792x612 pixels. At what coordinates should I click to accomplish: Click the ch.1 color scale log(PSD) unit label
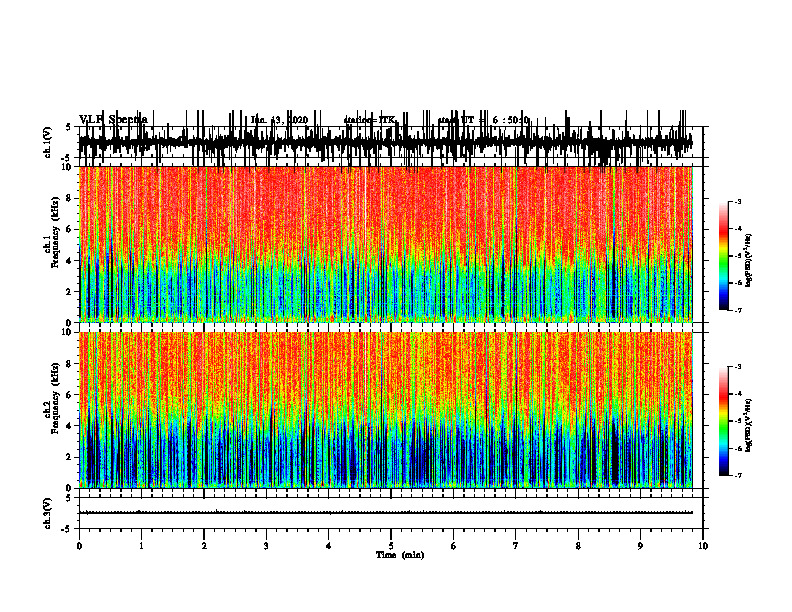[748, 261]
